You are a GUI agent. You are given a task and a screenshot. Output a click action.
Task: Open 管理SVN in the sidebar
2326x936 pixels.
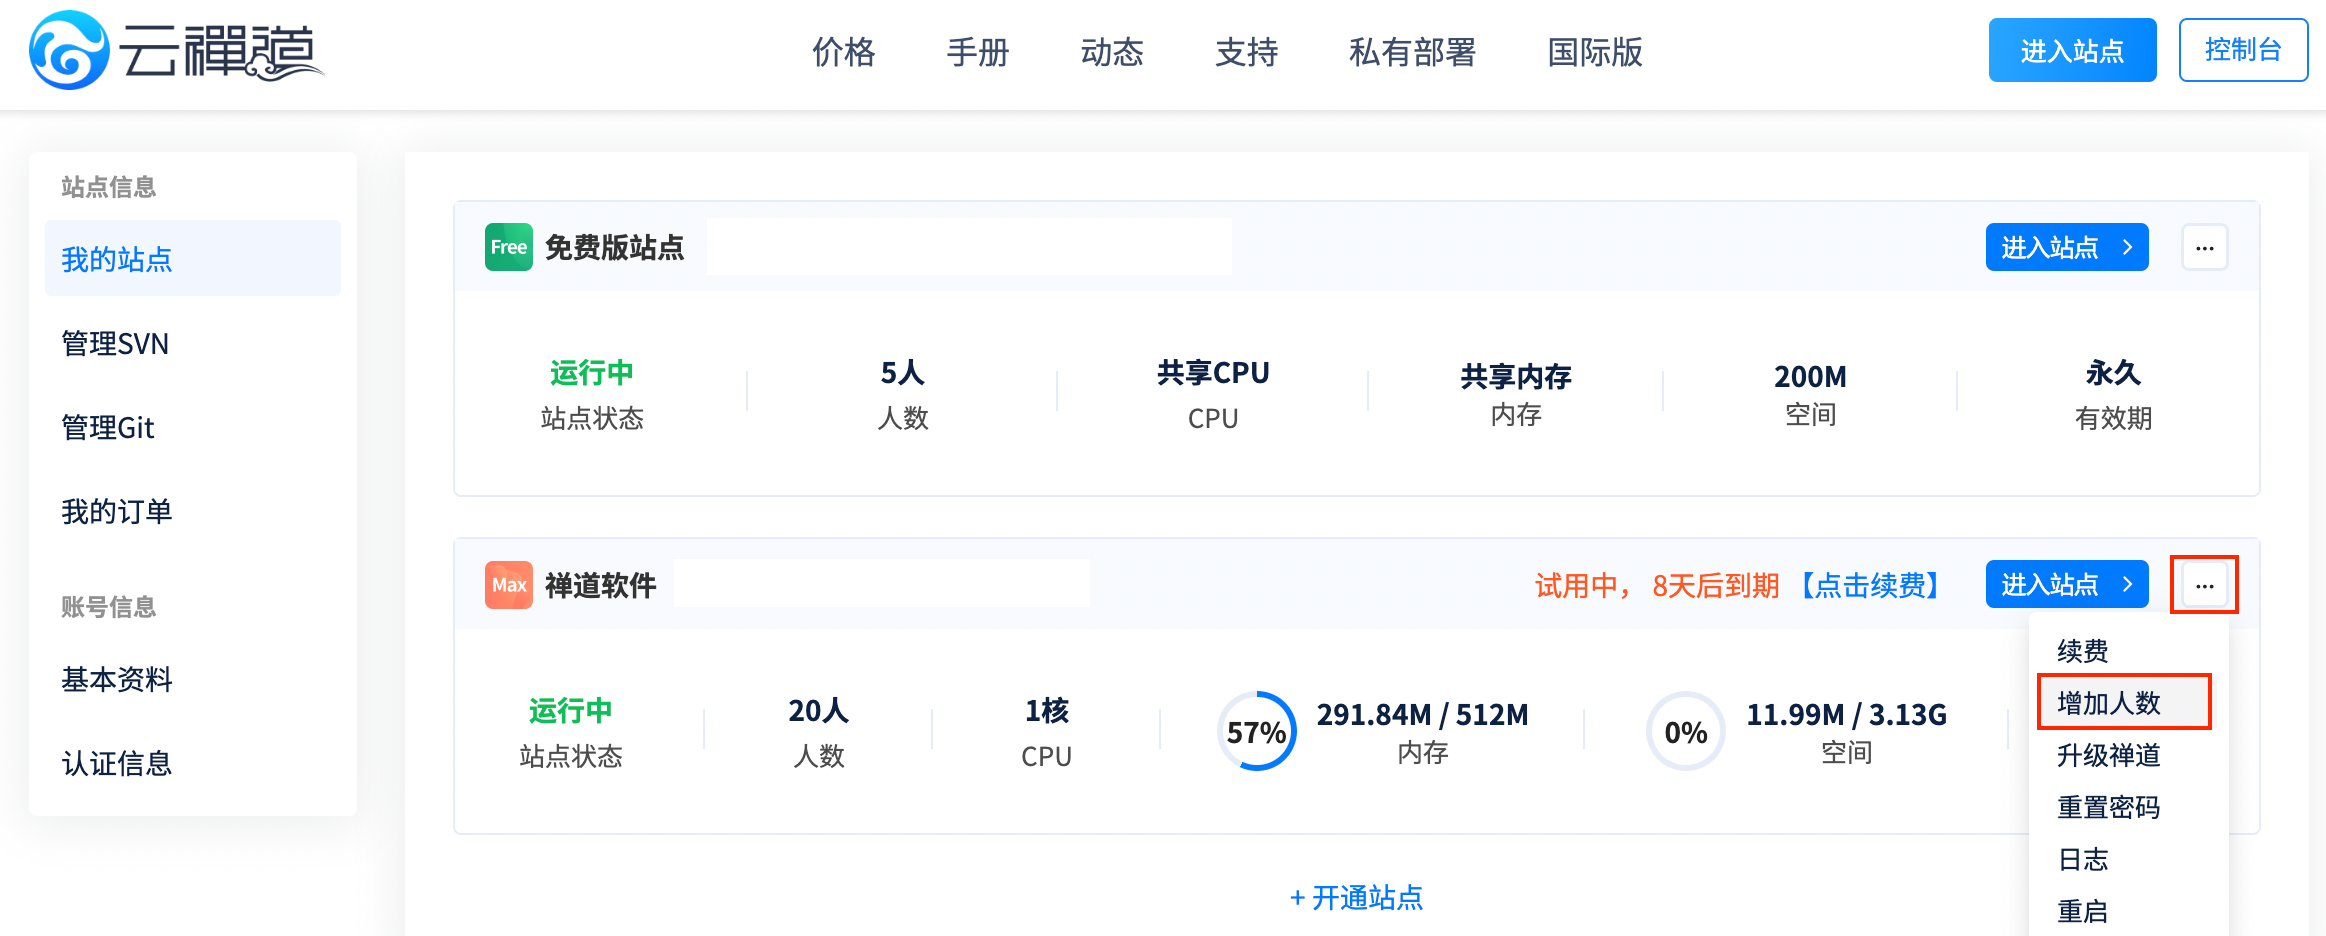pyautogui.click(x=115, y=344)
